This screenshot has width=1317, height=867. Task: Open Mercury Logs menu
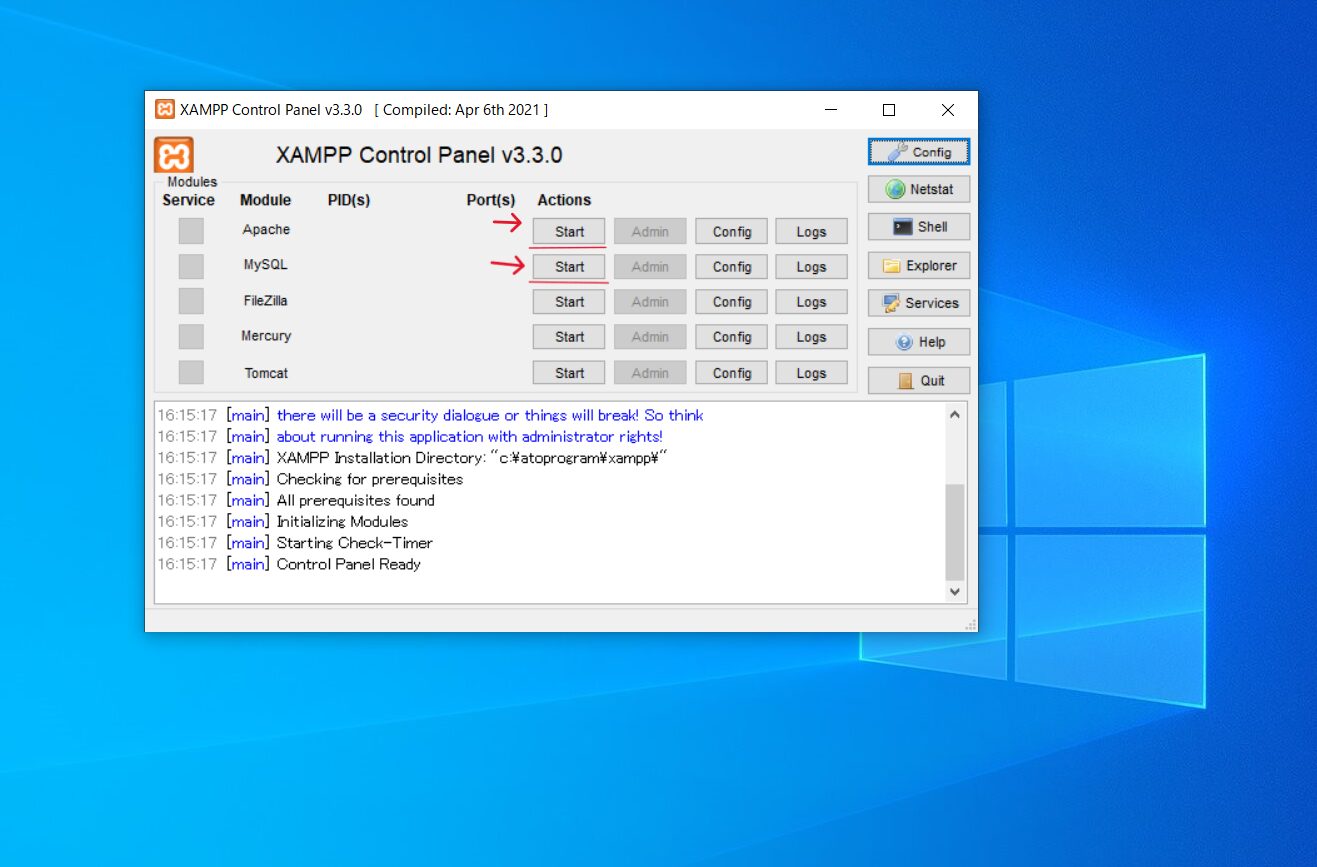pos(811,337)
